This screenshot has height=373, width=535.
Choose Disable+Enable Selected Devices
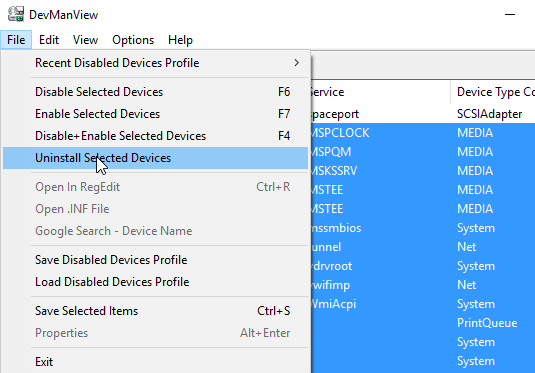pyautogui.click(x=155, y=136)
